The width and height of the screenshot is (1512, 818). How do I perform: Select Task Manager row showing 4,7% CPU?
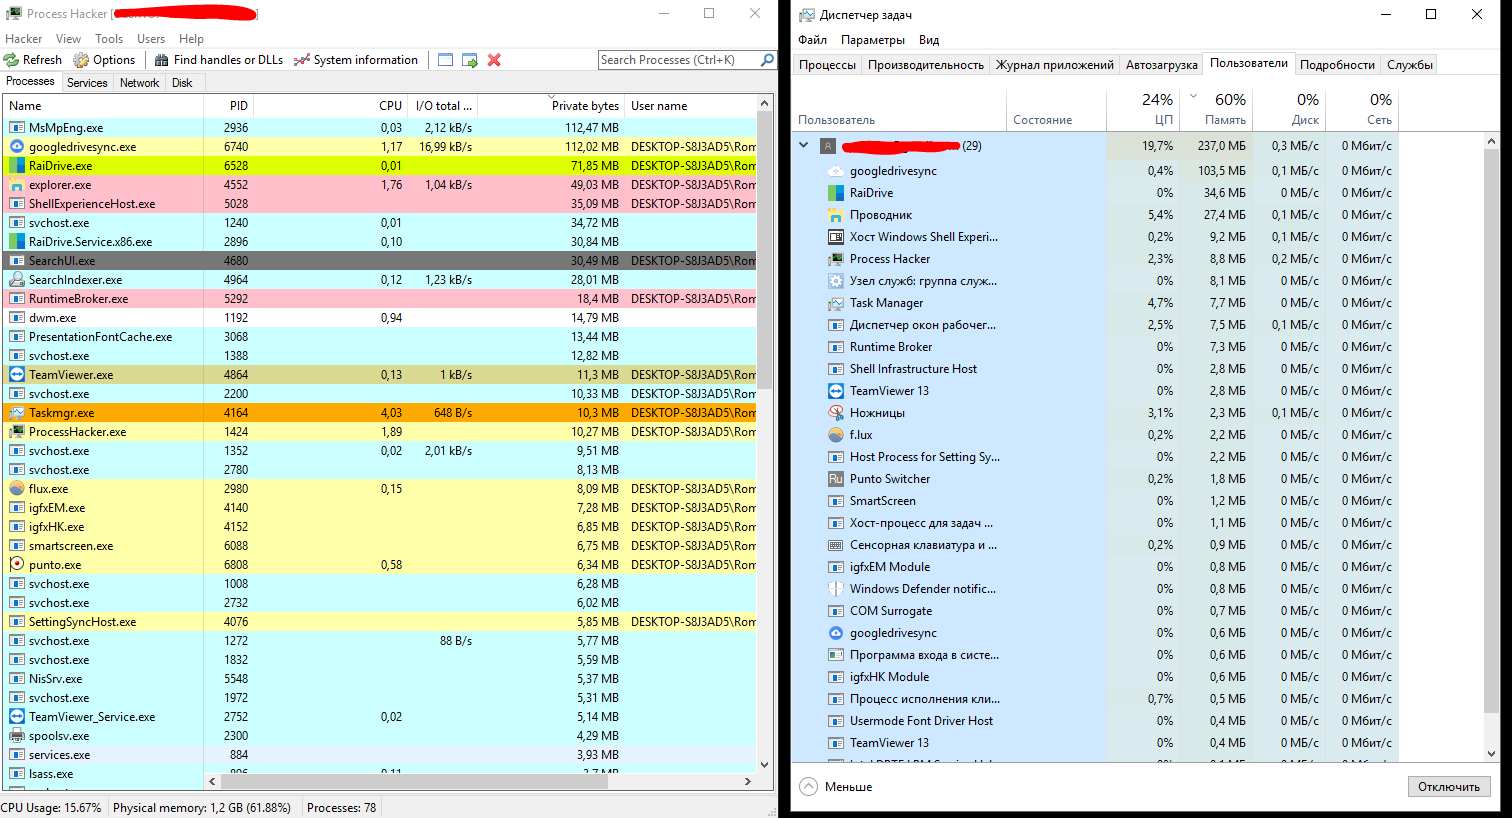pos(1095,303)
